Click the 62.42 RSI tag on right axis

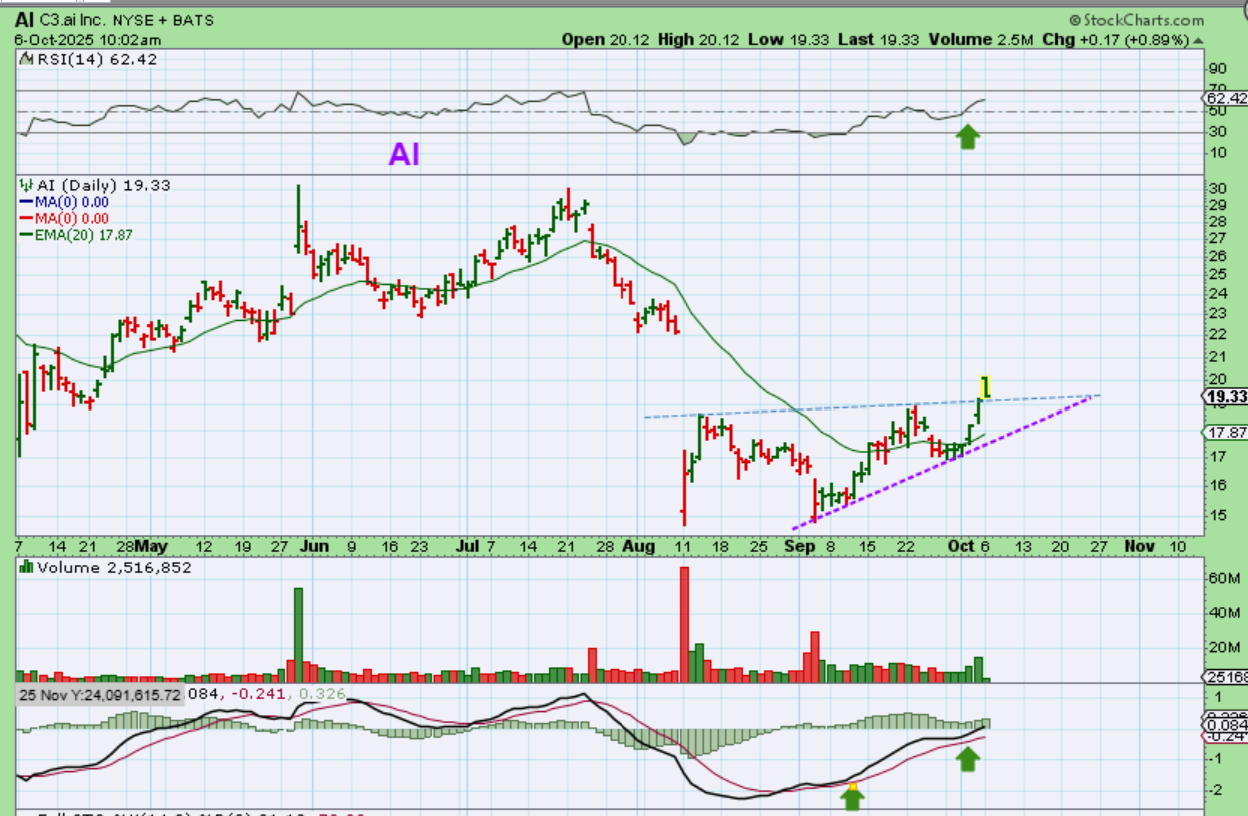pos(1227,98)
